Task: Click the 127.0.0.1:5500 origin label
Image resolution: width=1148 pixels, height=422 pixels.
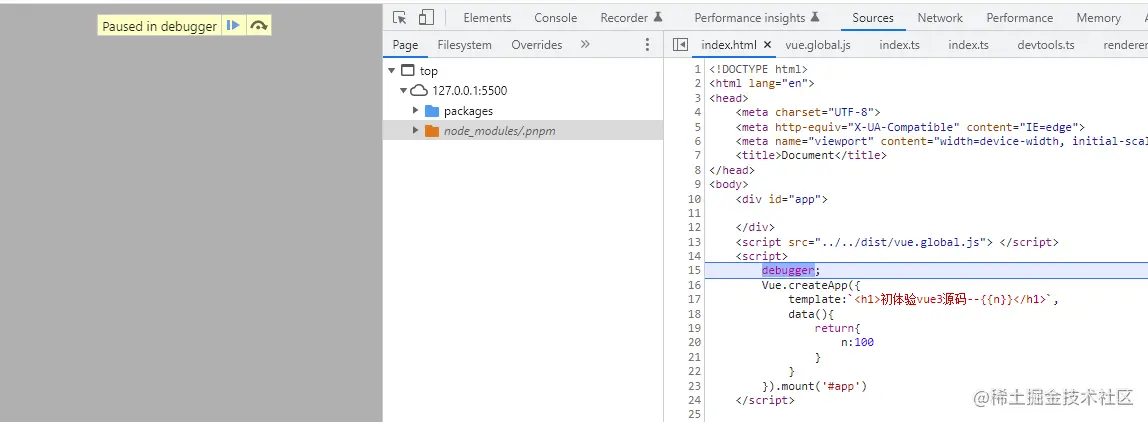Action: click(469, 91)
